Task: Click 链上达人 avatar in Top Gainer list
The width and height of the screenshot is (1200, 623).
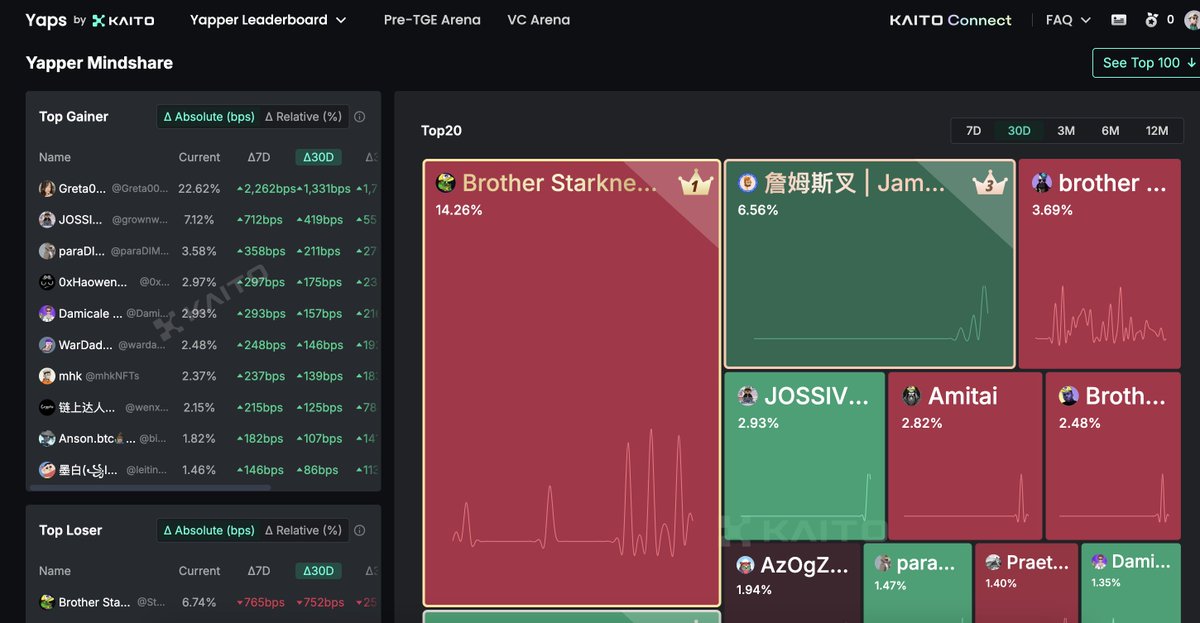Action: click(47, 408)
